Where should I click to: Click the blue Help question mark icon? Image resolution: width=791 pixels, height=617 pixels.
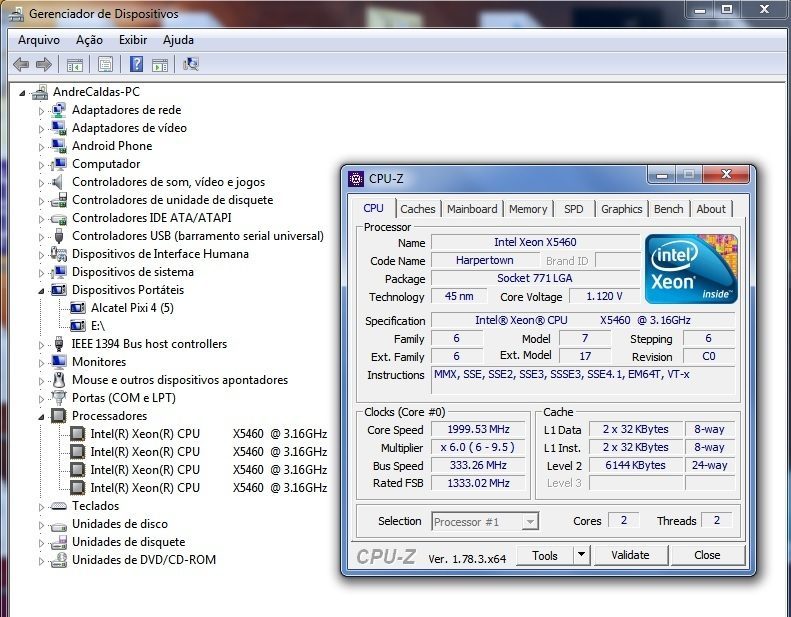(136, 64)
